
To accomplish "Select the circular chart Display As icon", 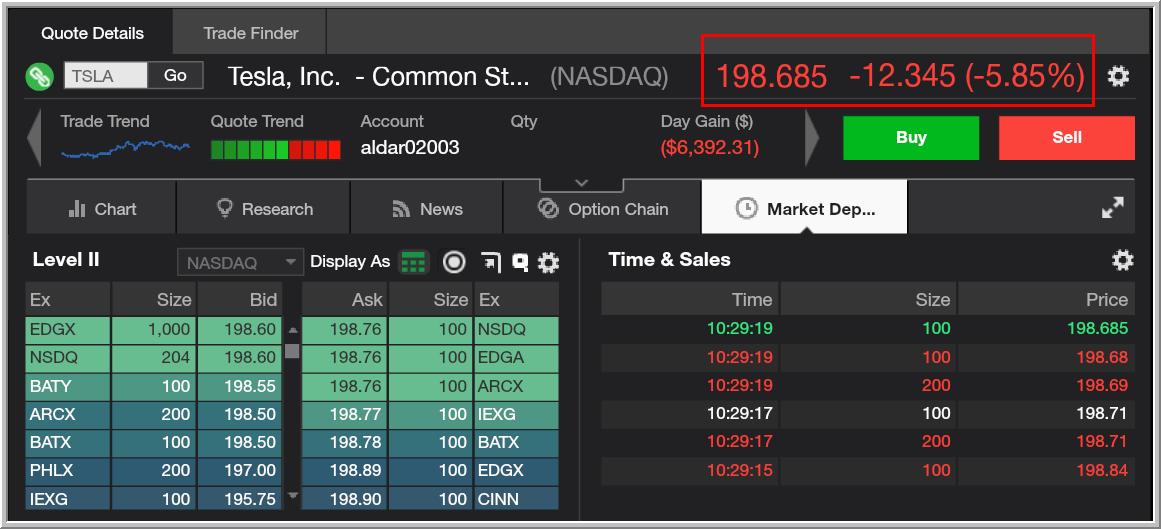I will point(454,262).
